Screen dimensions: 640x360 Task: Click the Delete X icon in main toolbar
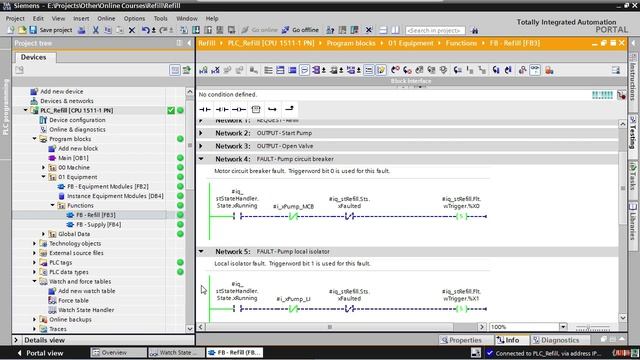[131, 30]
